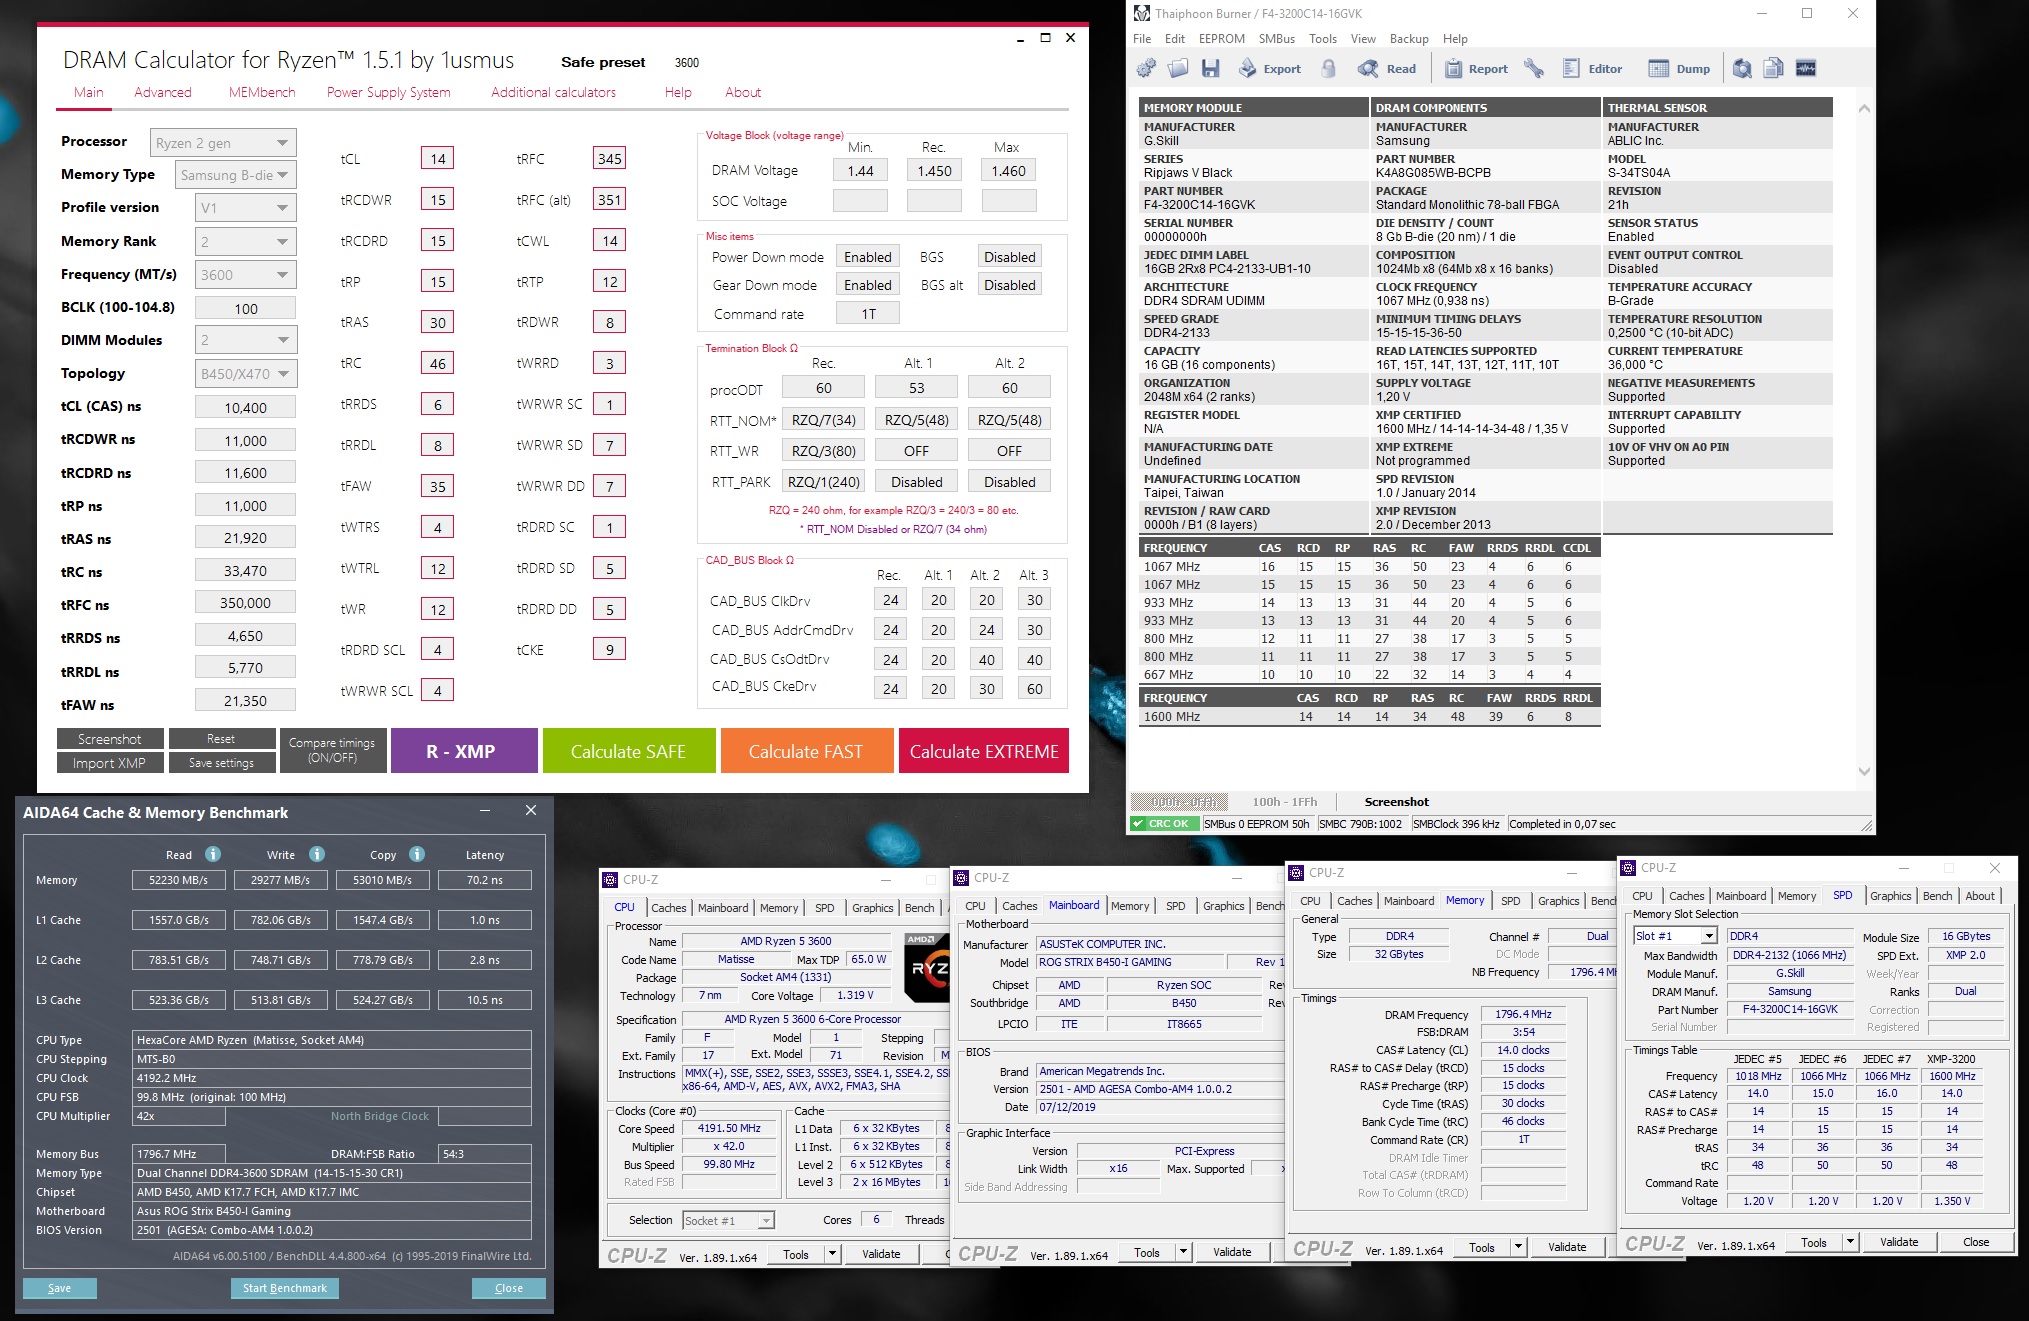This screenshot has width=2029, height=1321.
Task: Click the gears settings icon in Thaiphoon toolbar
Action: 1147,68
